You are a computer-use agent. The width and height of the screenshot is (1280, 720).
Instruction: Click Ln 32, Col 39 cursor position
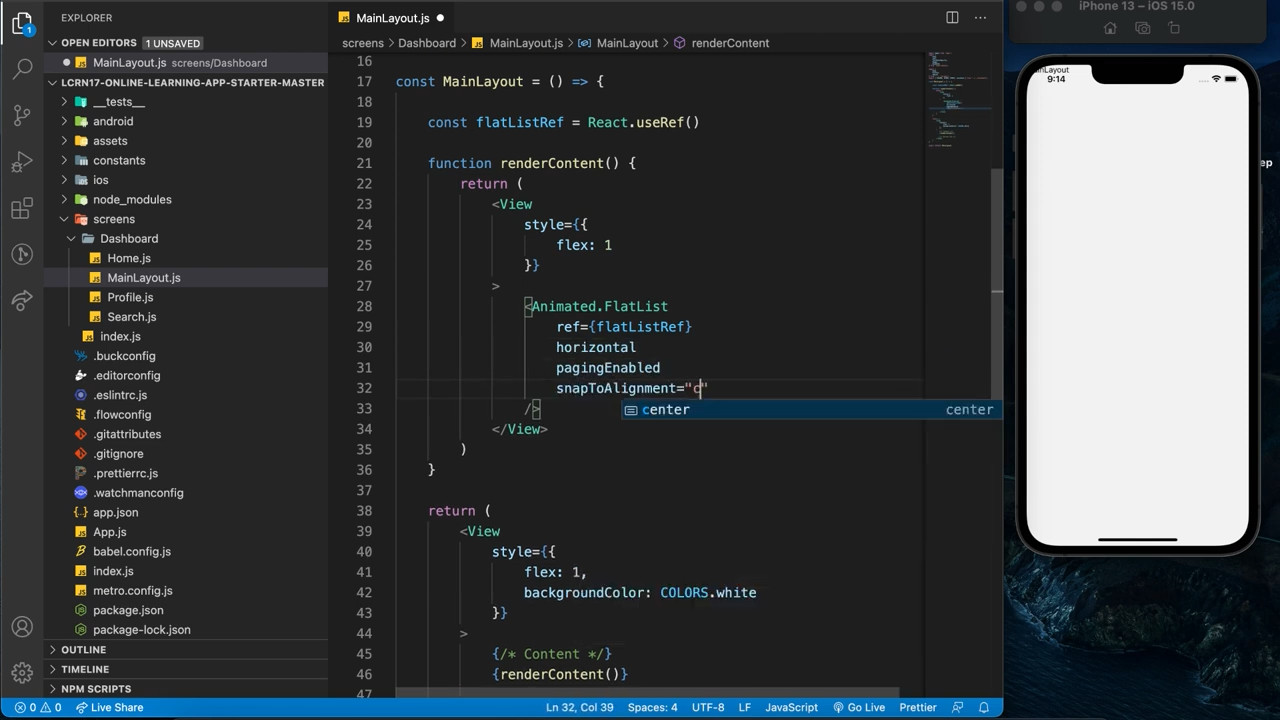pyautogui.click(x=580, y=707)
